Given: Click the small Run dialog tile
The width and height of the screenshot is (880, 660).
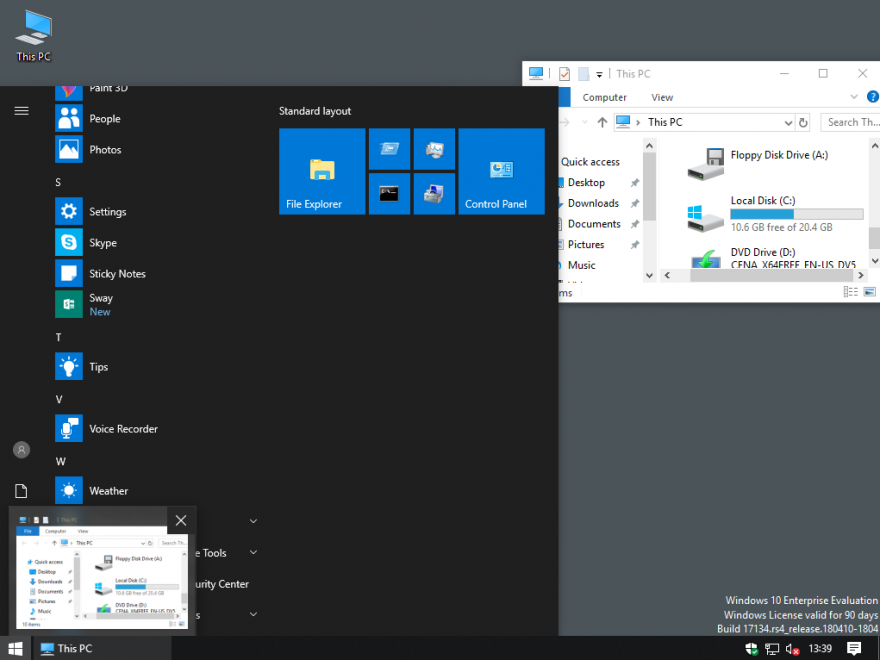Looking at the screenshot, I should 389,149.
